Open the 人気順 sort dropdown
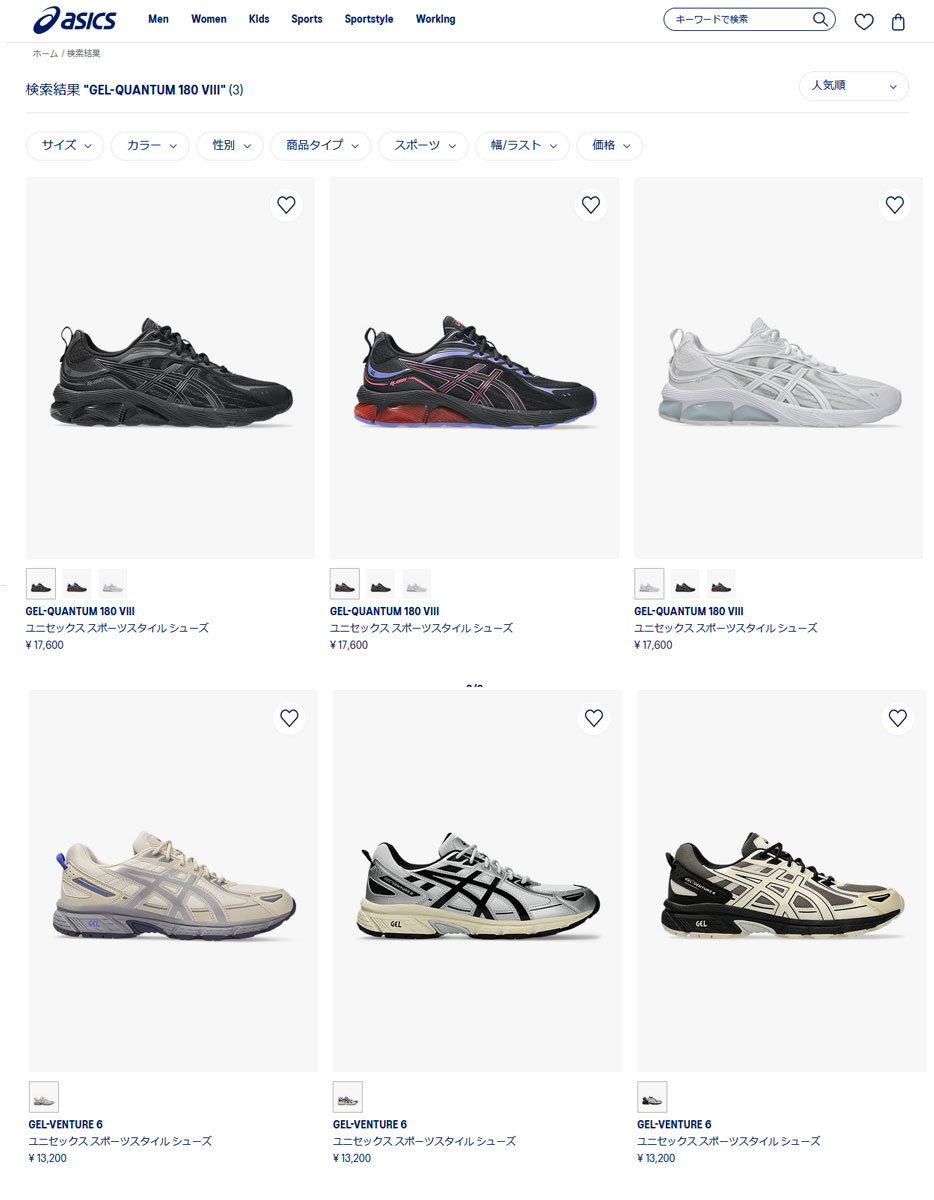The image size is (934, 1200). [x=854, y=86]
